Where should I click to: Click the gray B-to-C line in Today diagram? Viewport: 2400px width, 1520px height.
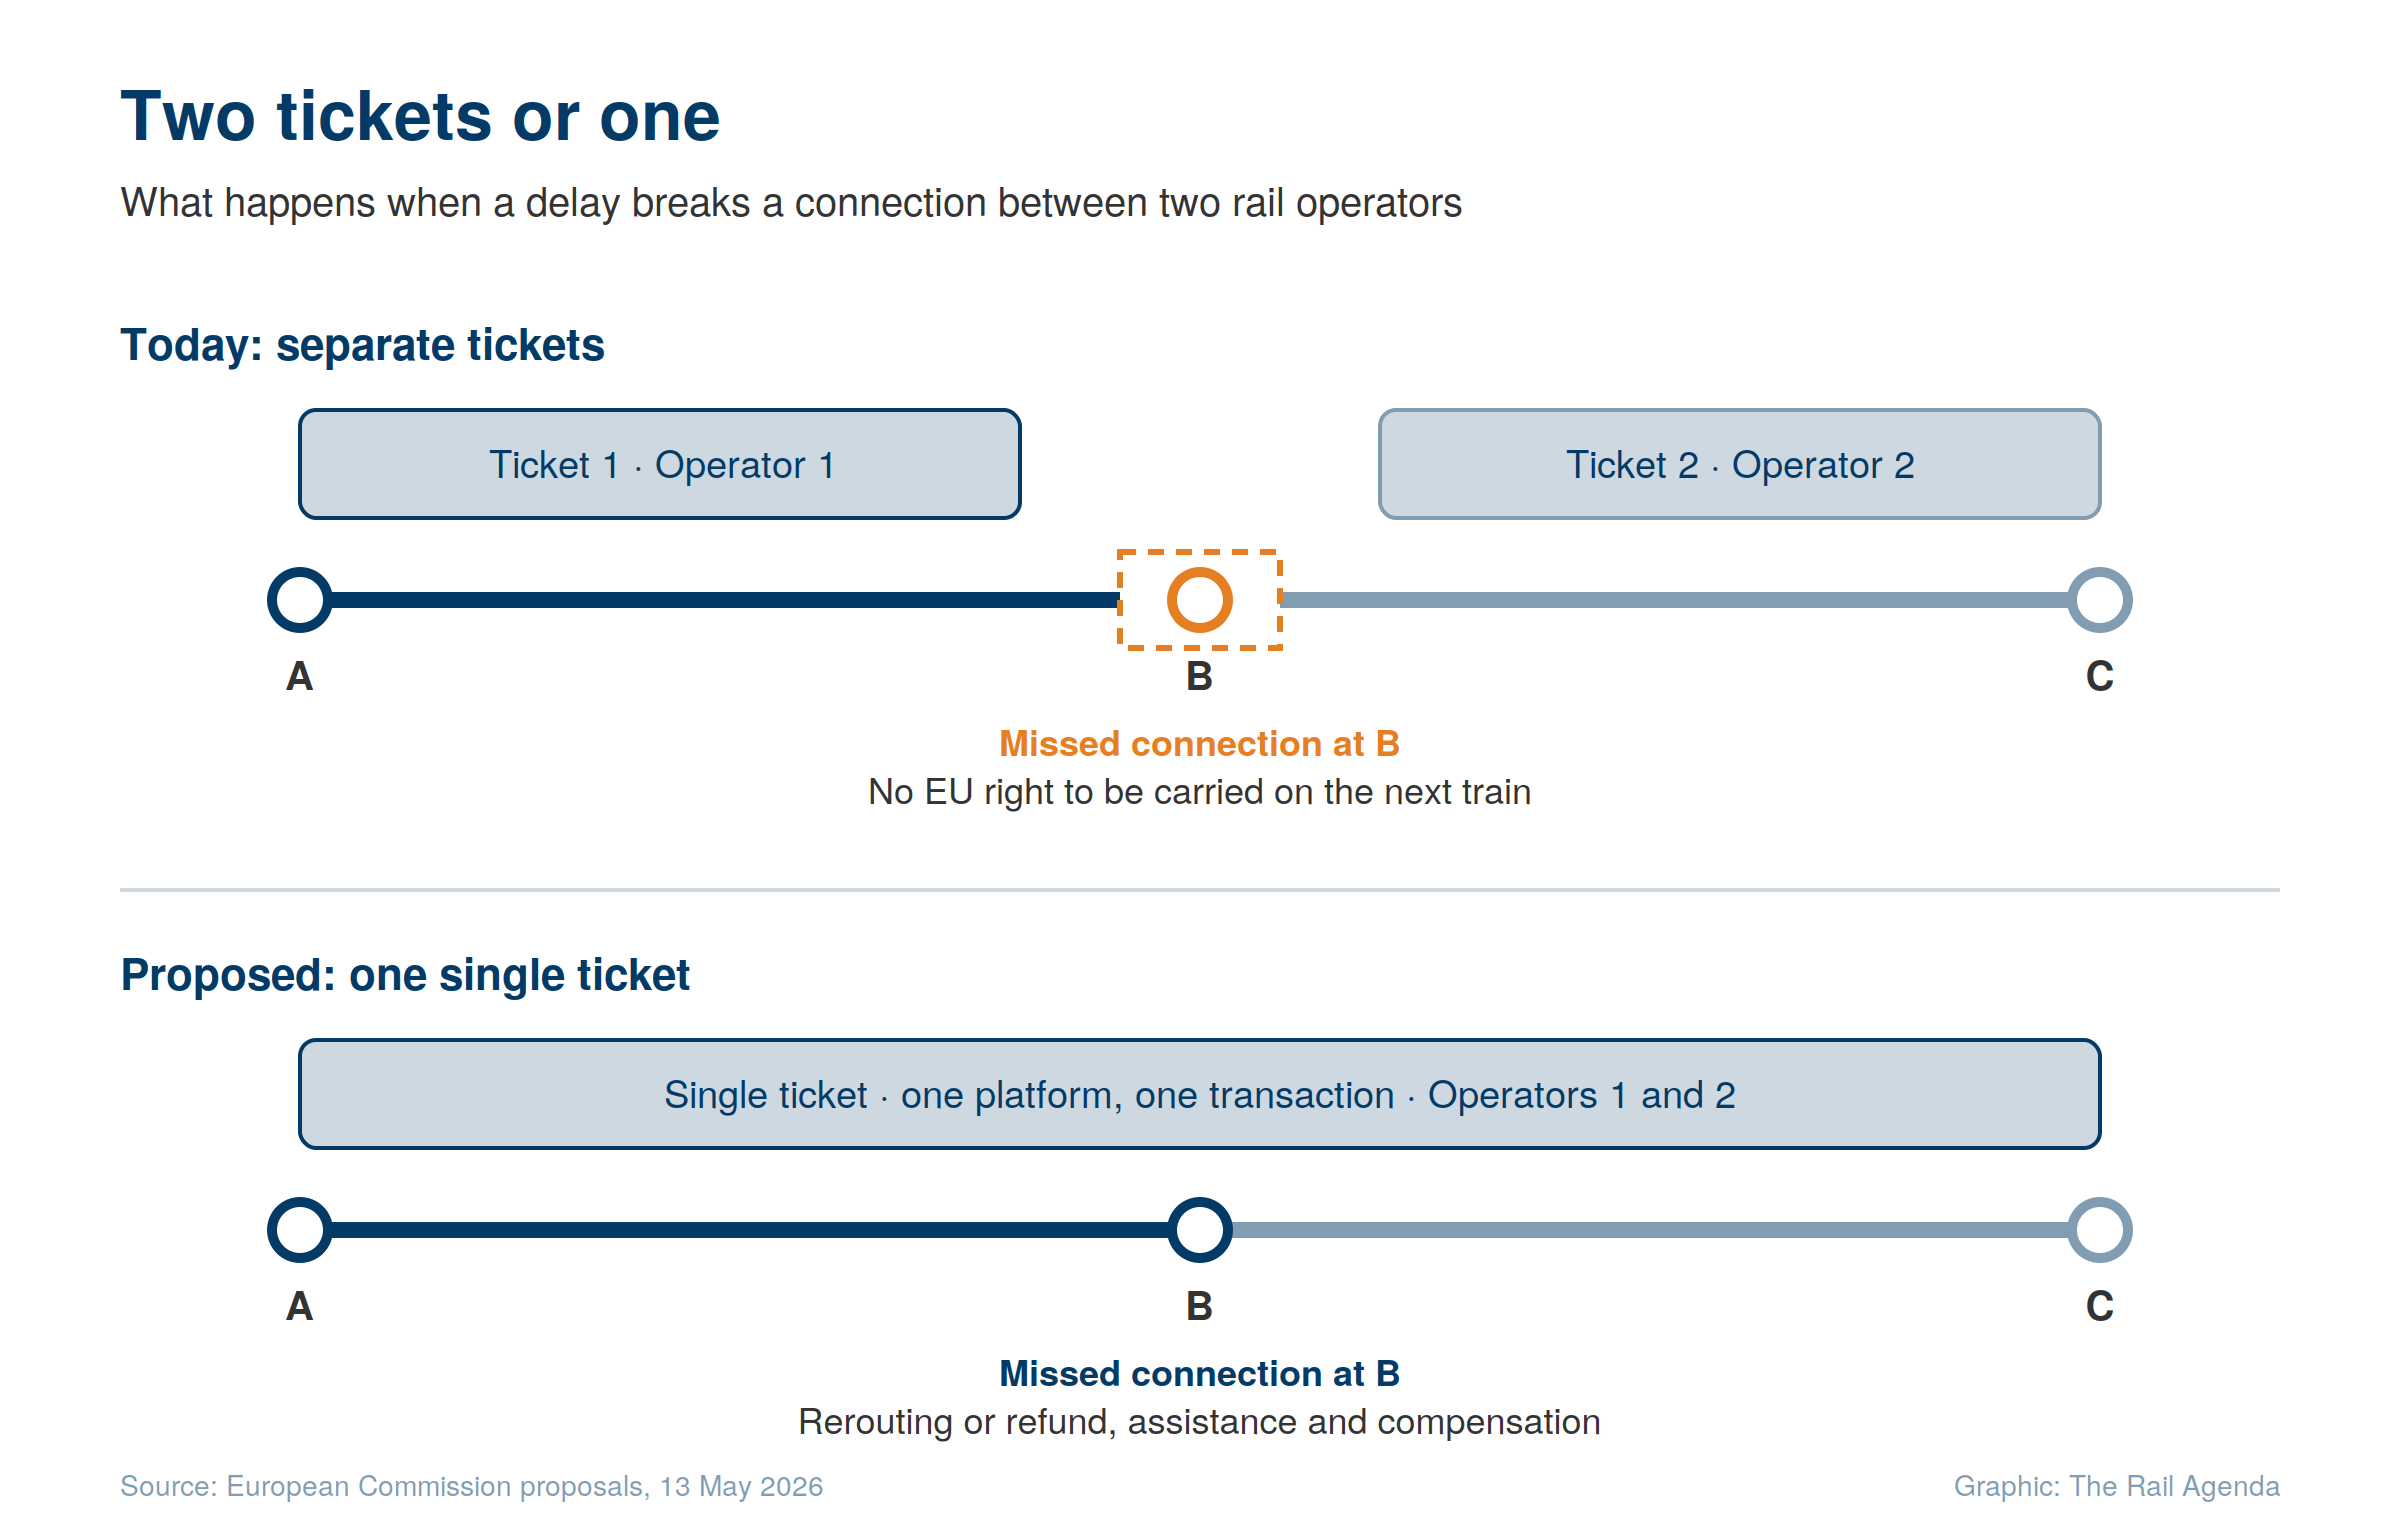tap(1675, 600)
